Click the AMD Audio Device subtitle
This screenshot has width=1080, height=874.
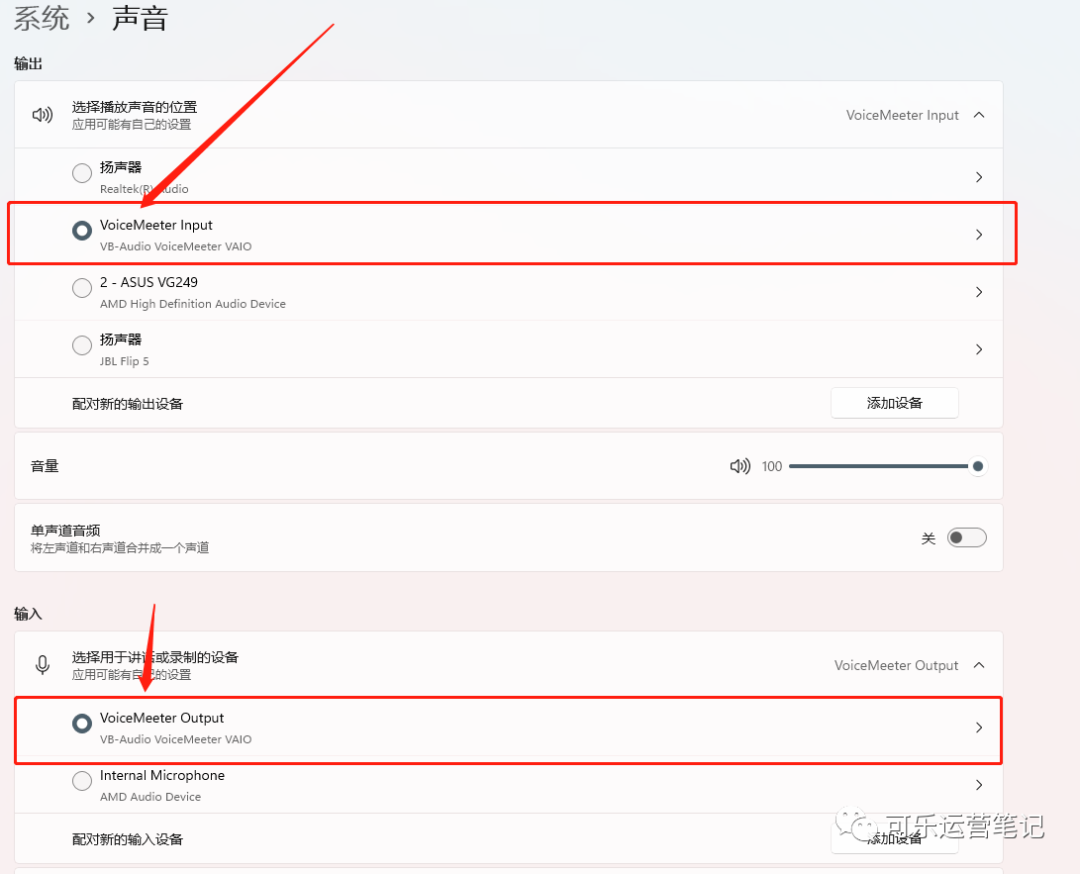[x=150, y=797]
